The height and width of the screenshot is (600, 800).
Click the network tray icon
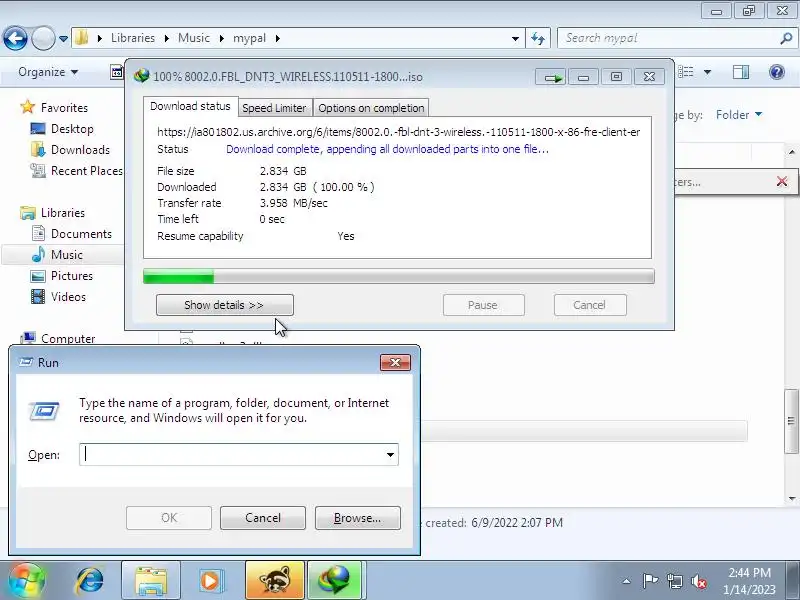(674, 581)
